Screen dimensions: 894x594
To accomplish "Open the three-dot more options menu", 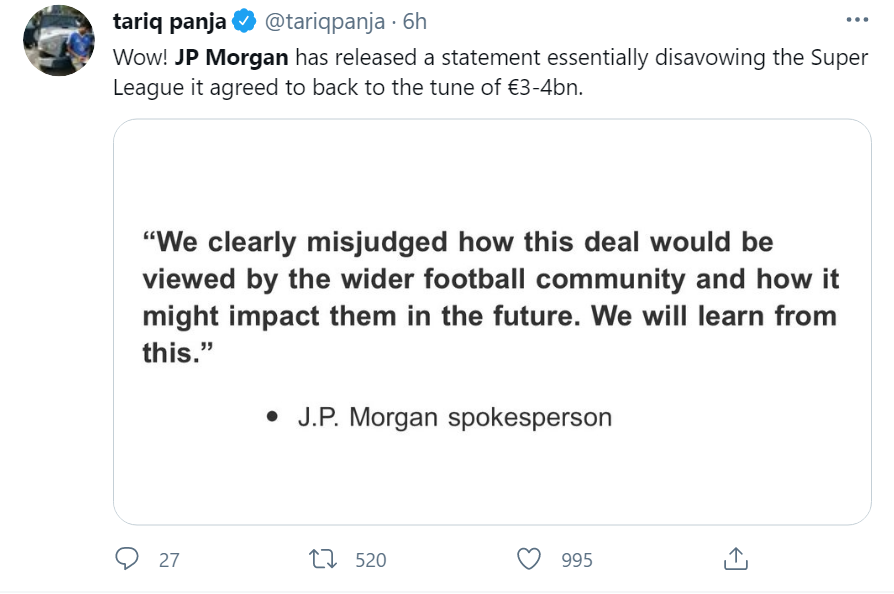I will [857, 20].
